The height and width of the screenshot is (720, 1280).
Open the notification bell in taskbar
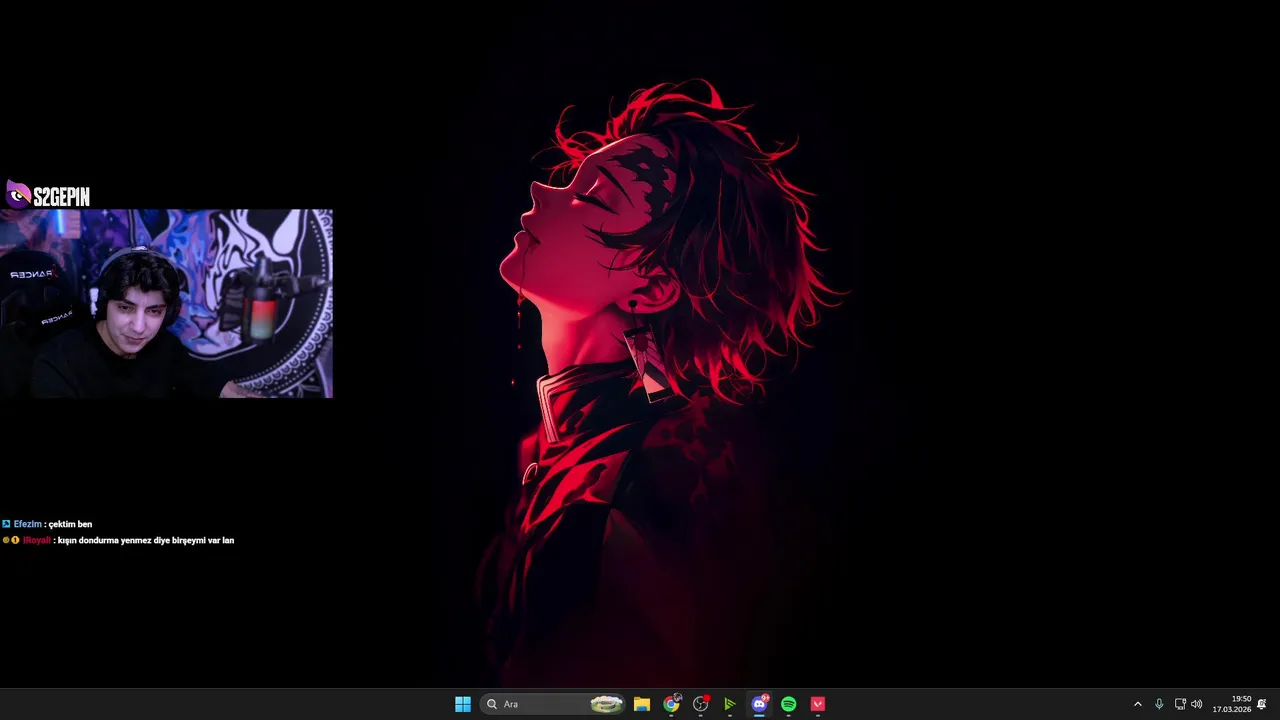pos(1262,704)
